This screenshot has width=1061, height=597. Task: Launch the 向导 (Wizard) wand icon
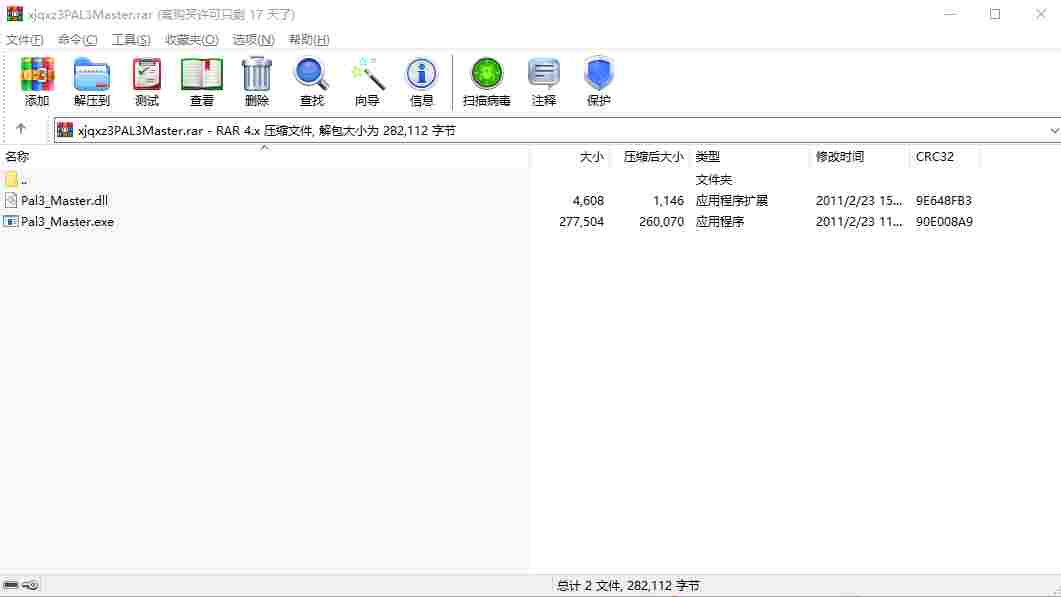tap(367, 74)
